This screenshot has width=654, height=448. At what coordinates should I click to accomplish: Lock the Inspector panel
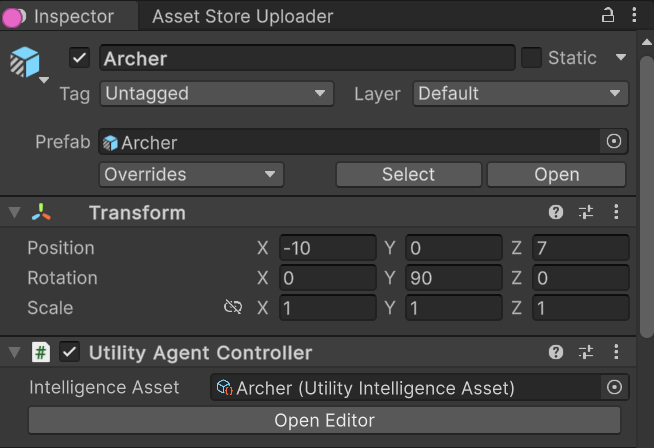tap(608, 16)
